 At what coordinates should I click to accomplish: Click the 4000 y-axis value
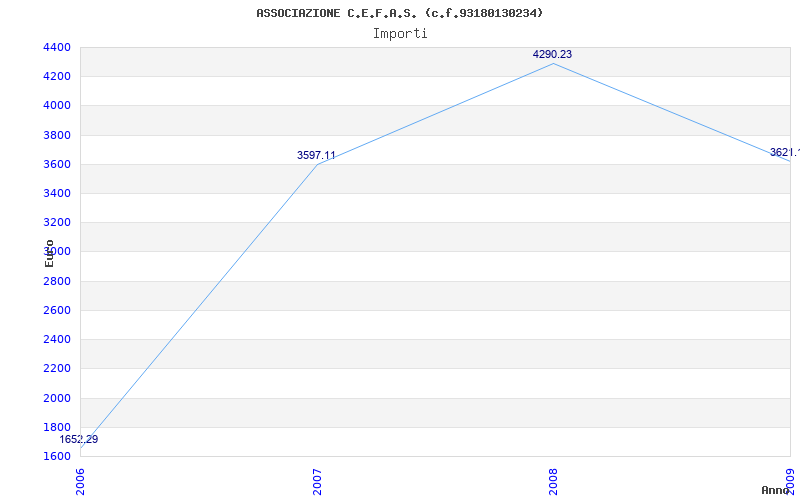coord(57,106)
